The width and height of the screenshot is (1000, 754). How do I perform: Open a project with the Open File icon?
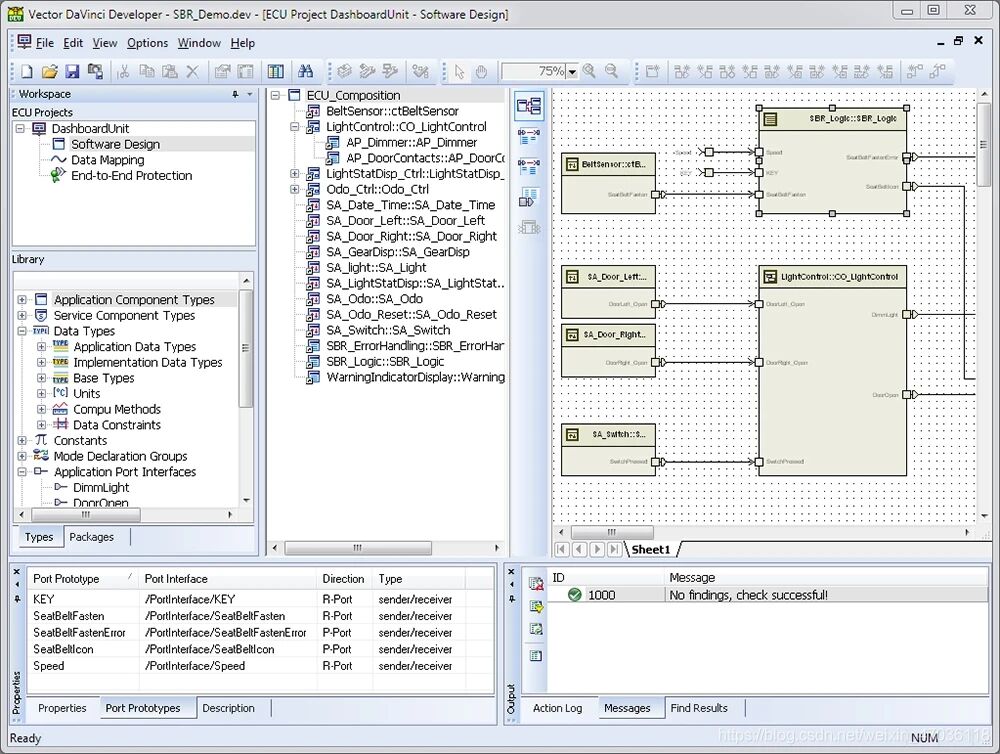[49, 71]
